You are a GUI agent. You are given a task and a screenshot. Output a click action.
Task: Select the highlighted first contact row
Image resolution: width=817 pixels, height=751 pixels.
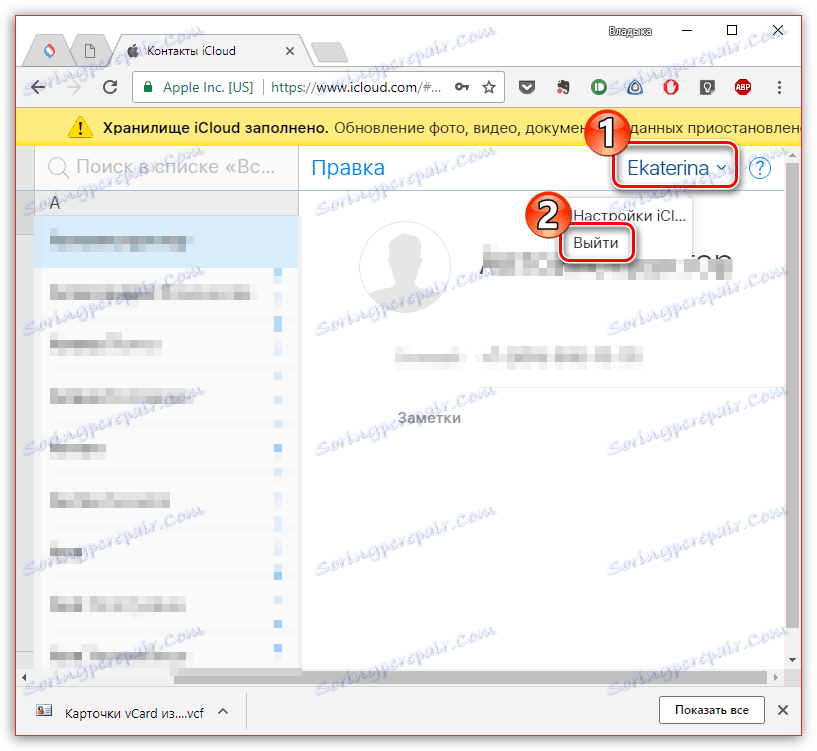click(167, 241)
